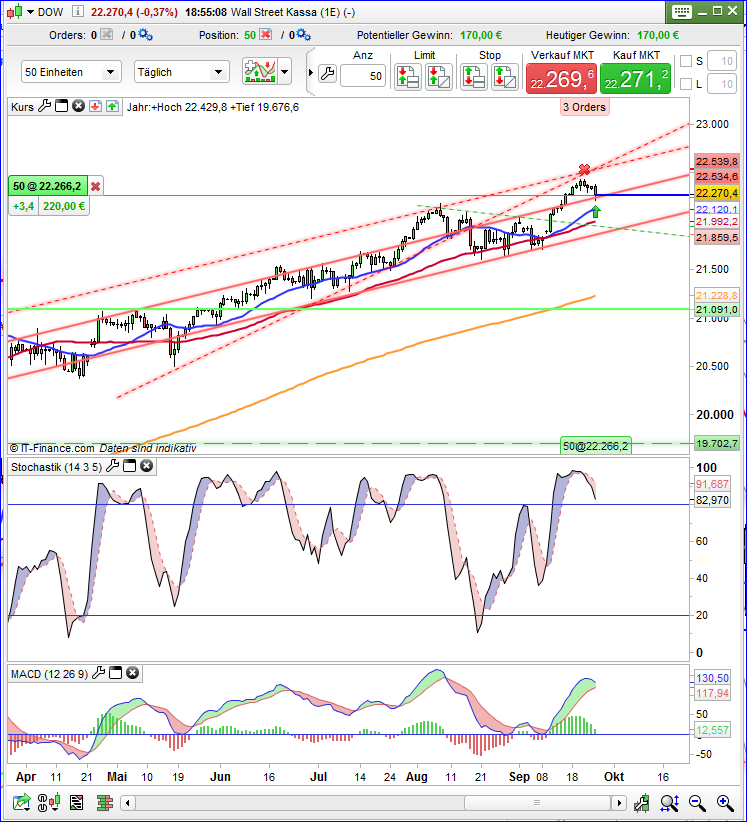The width and height of the screenshot is (747, 822).
Task: Close the MACD panel
Action: tap(133, 673)
